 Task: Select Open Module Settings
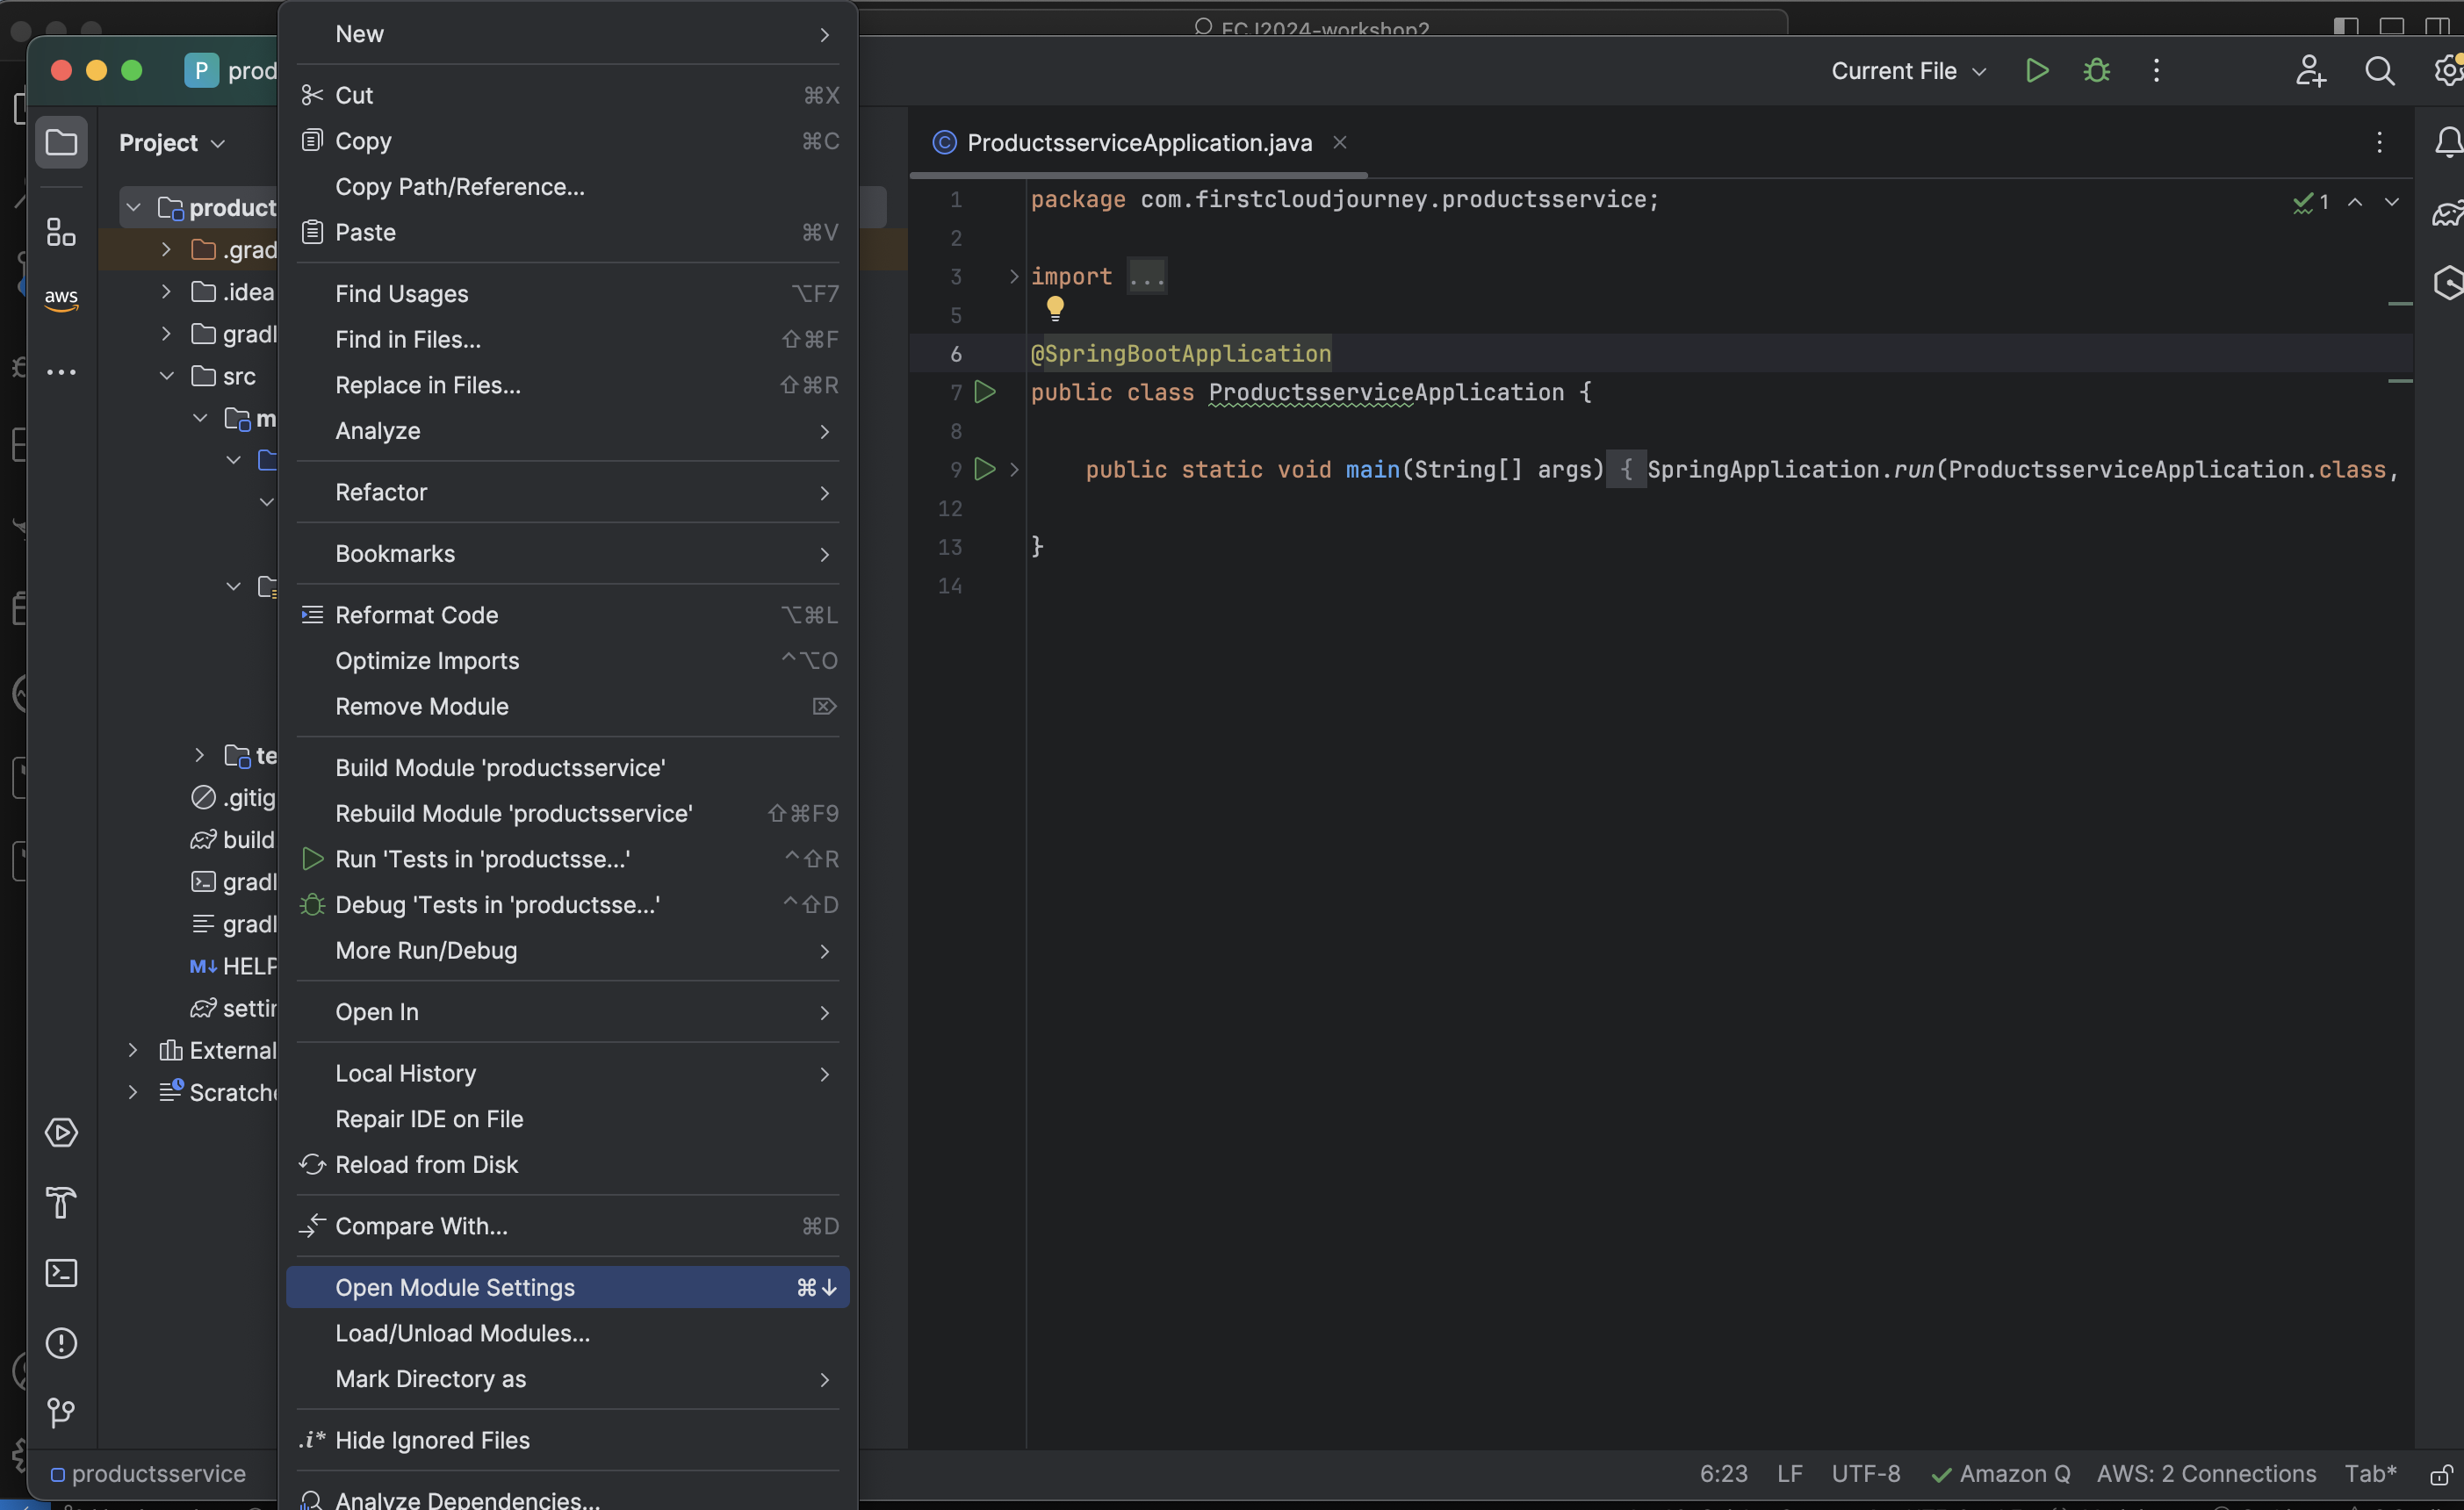(x=567, y=1287)
